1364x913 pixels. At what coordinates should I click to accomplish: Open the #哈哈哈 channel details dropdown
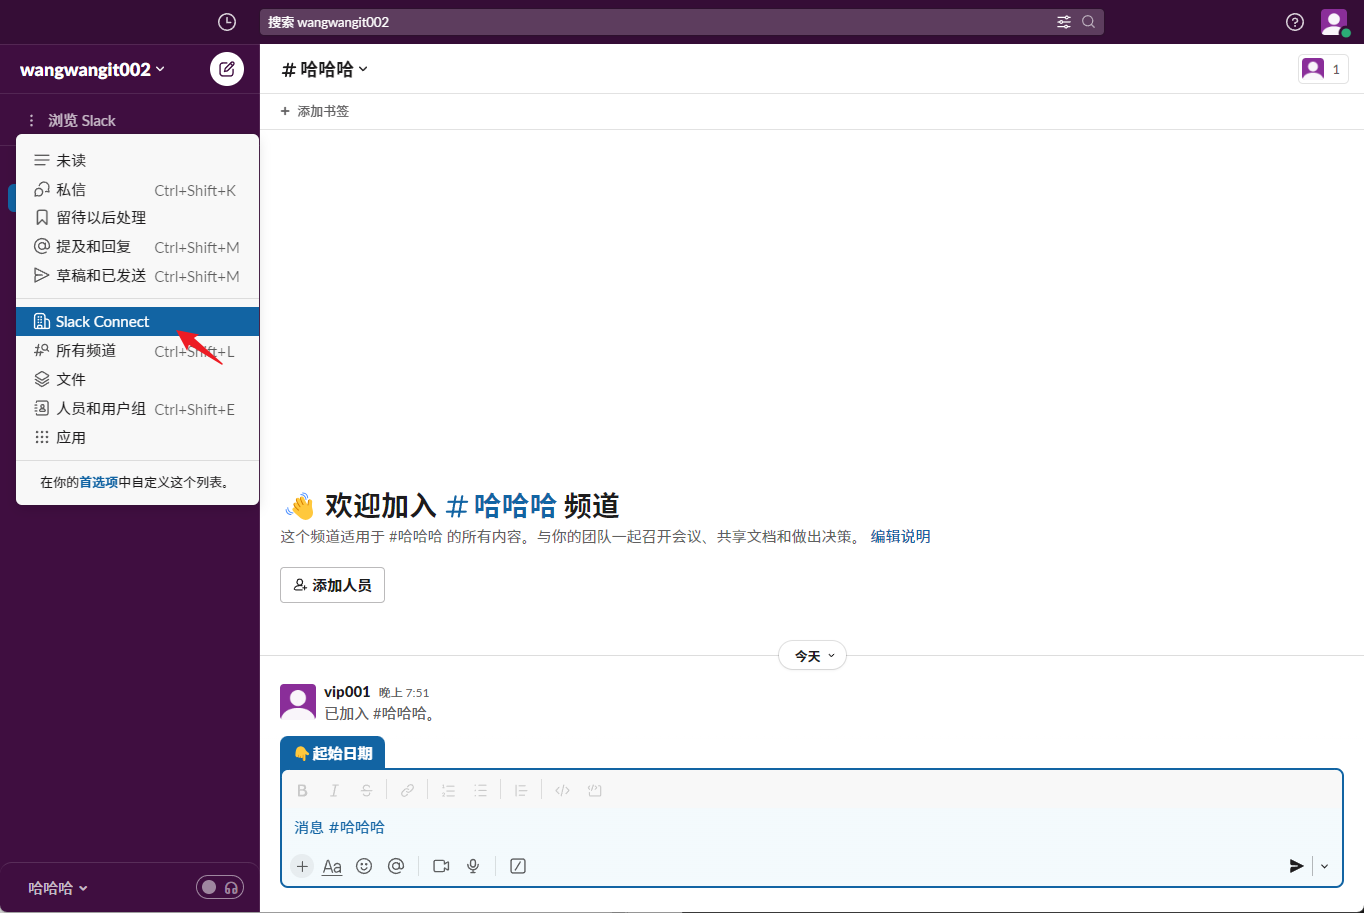tap(325, 69)
